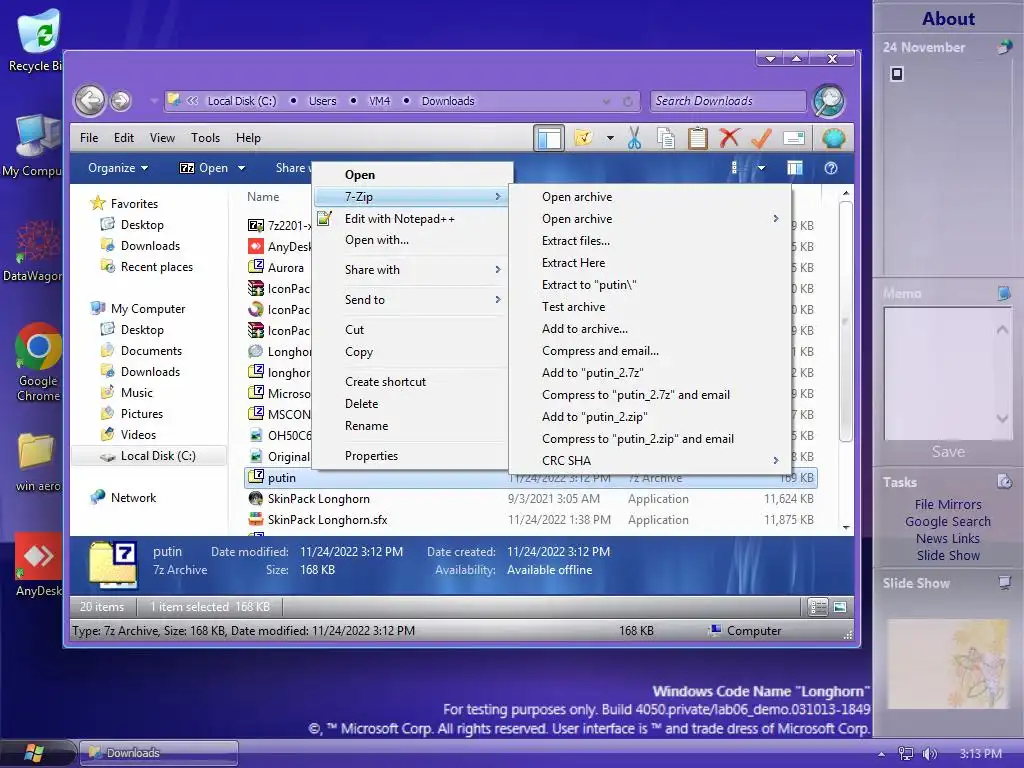Click the Search Downloads input field
Screen dimensions: 1024x768
[x=728, y=101]
